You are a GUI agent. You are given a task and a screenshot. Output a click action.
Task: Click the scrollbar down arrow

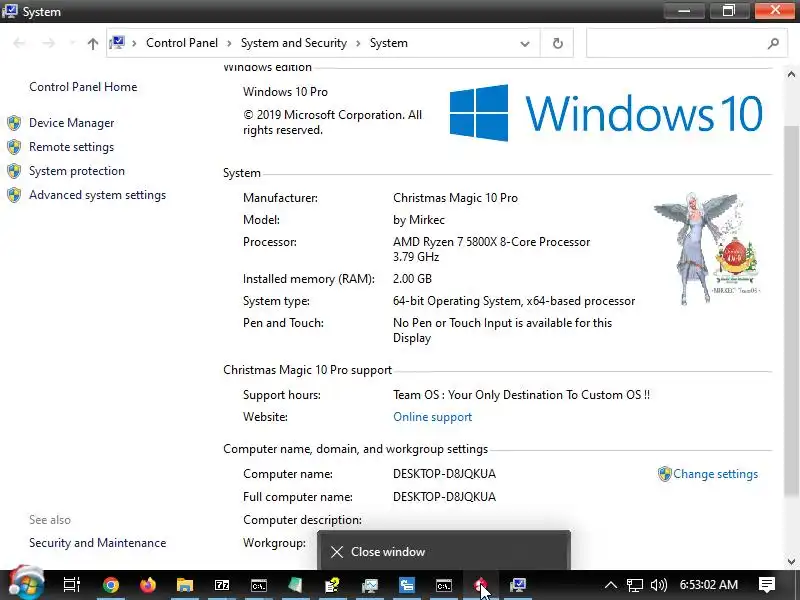pyautogui.click(x=791, y=562)
